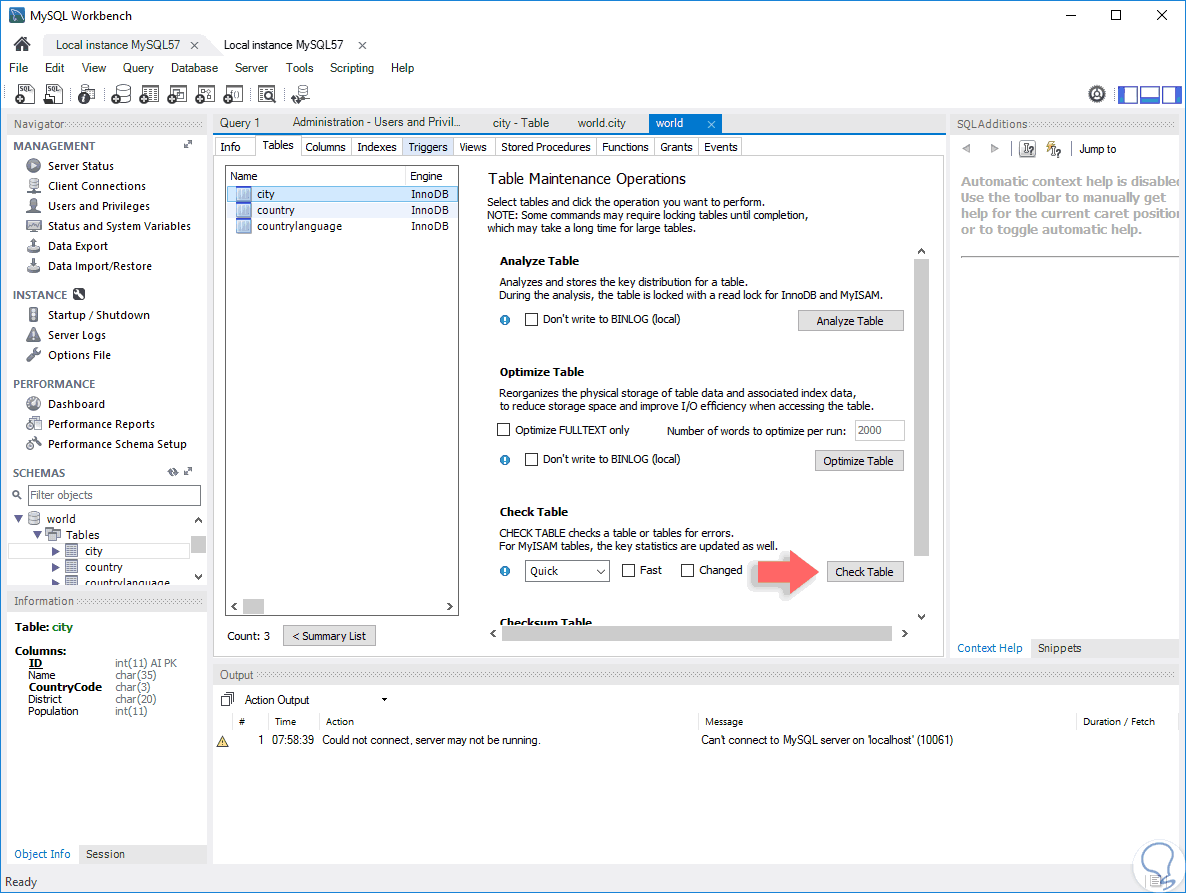Screen dimensions: 1186x893
Task: Search table data toolbar icon
Action: coord(267,94)
